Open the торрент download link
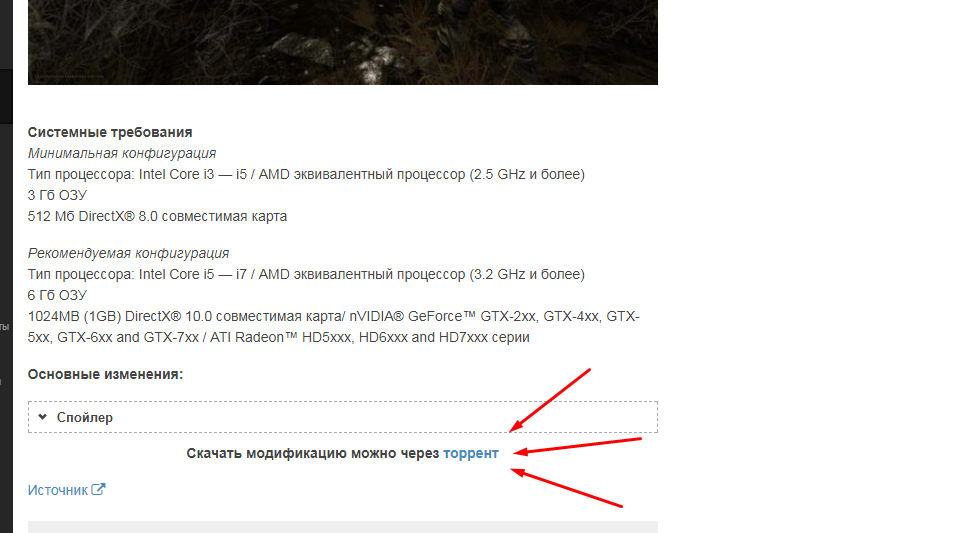This screenshot has height=533, width=976. (471, 453)
